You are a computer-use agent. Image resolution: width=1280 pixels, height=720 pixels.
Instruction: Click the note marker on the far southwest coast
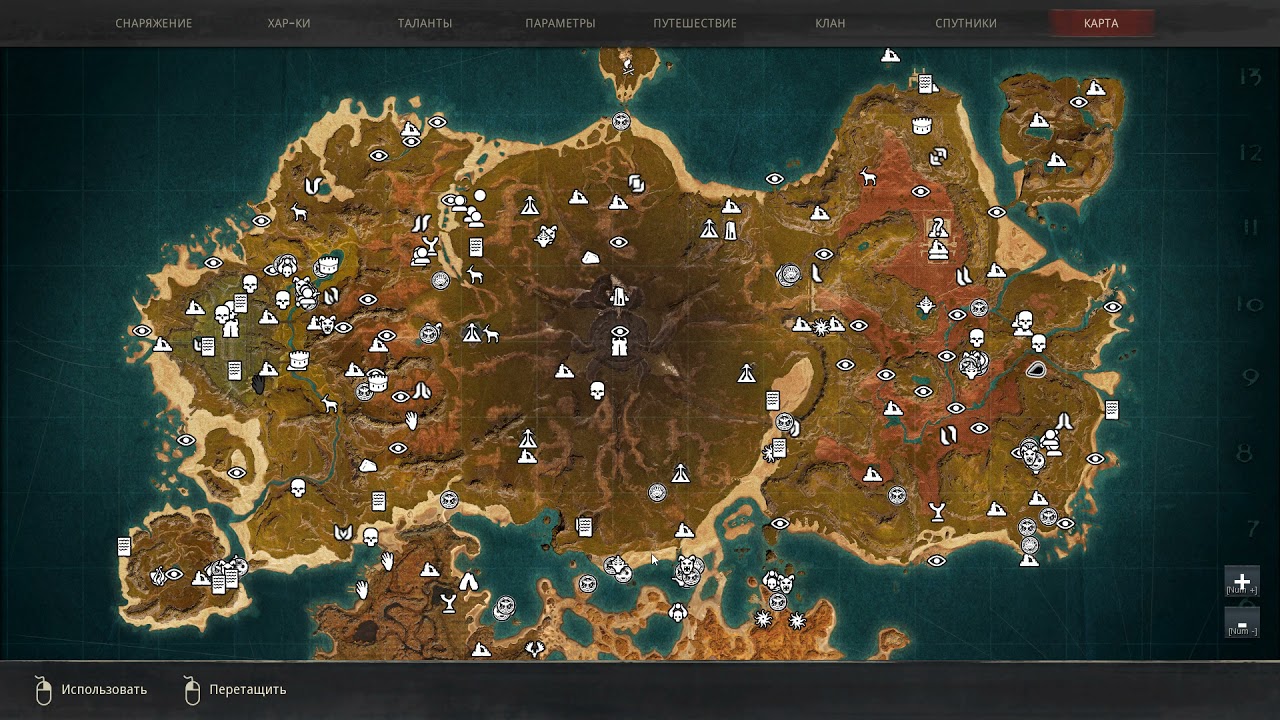[x=124, y=546]
